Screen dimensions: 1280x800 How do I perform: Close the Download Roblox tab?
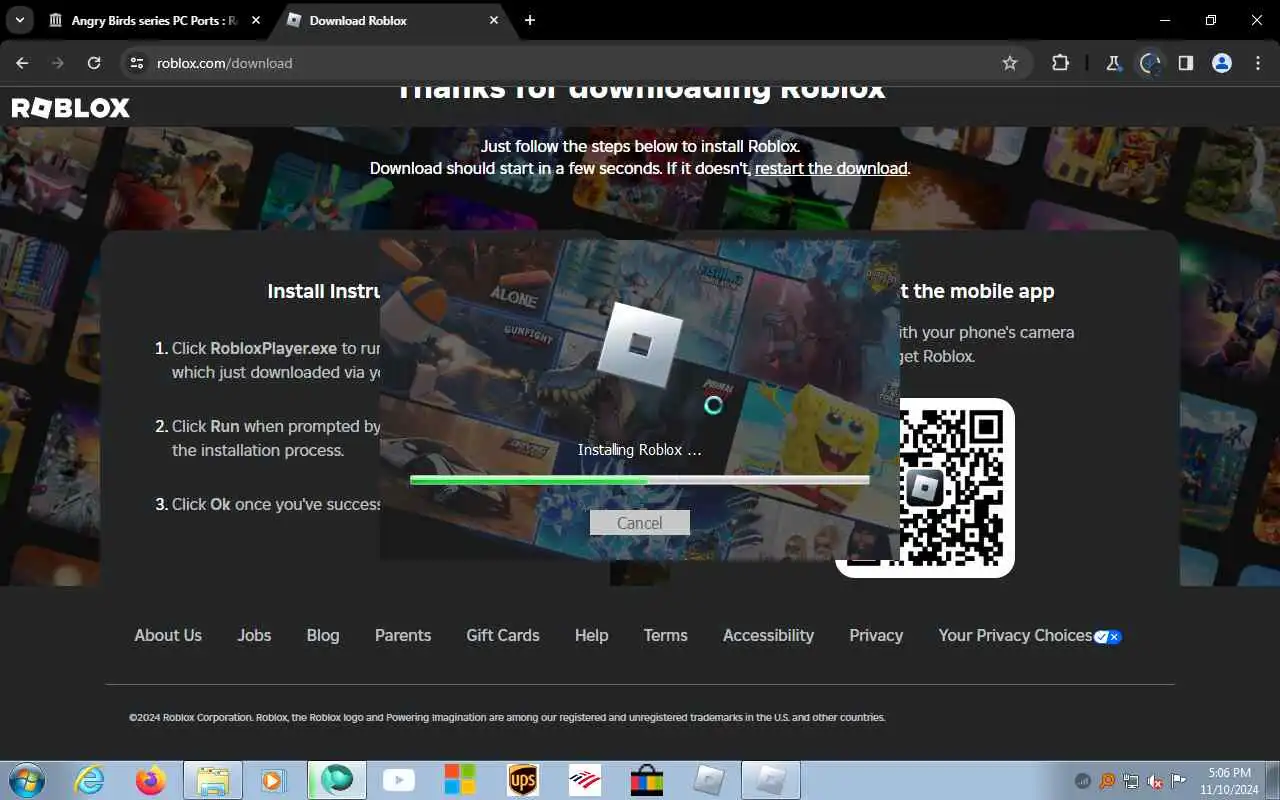tap(494, 20)
